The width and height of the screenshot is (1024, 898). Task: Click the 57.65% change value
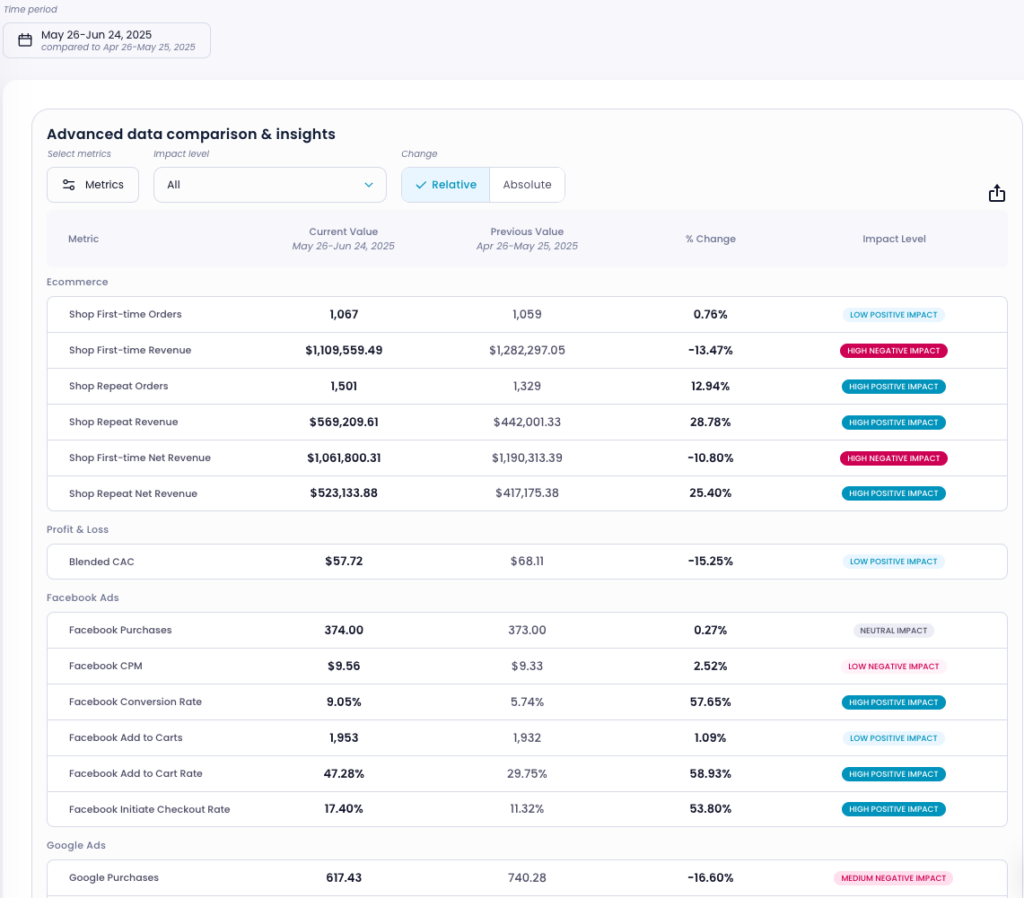click(711, 702)
